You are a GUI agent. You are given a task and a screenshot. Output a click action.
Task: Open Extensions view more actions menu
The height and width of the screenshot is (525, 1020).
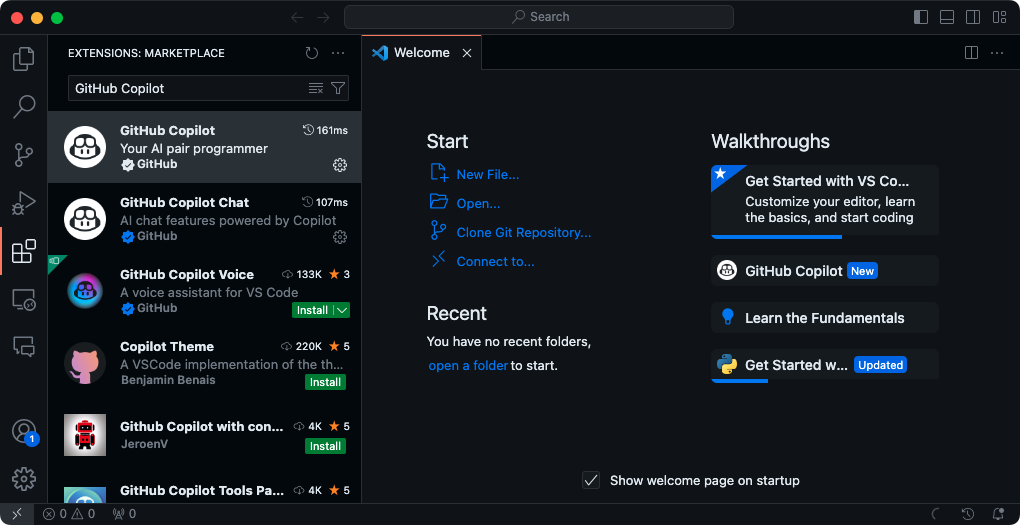338,53
